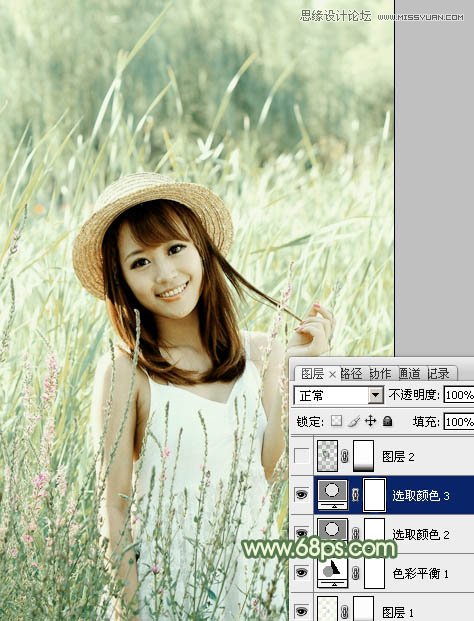This screenshot has width=474, height=621.
Task: Select the 图层 2 layer thumbnail
Action: (x=327, y=456)
